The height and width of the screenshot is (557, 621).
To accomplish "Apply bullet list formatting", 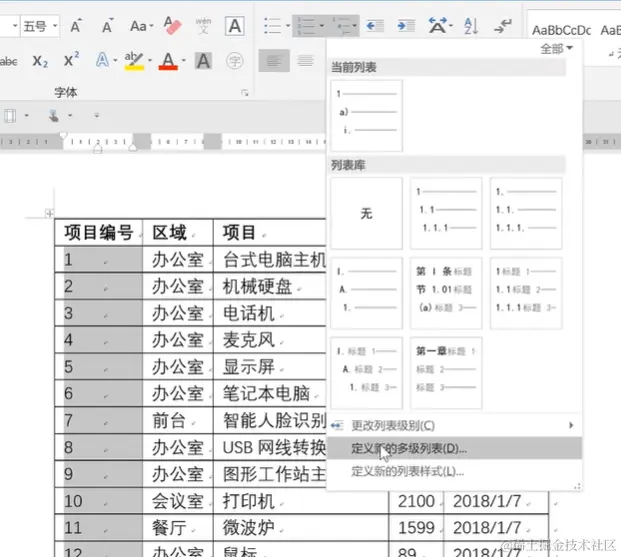I will tap(272, 26).
